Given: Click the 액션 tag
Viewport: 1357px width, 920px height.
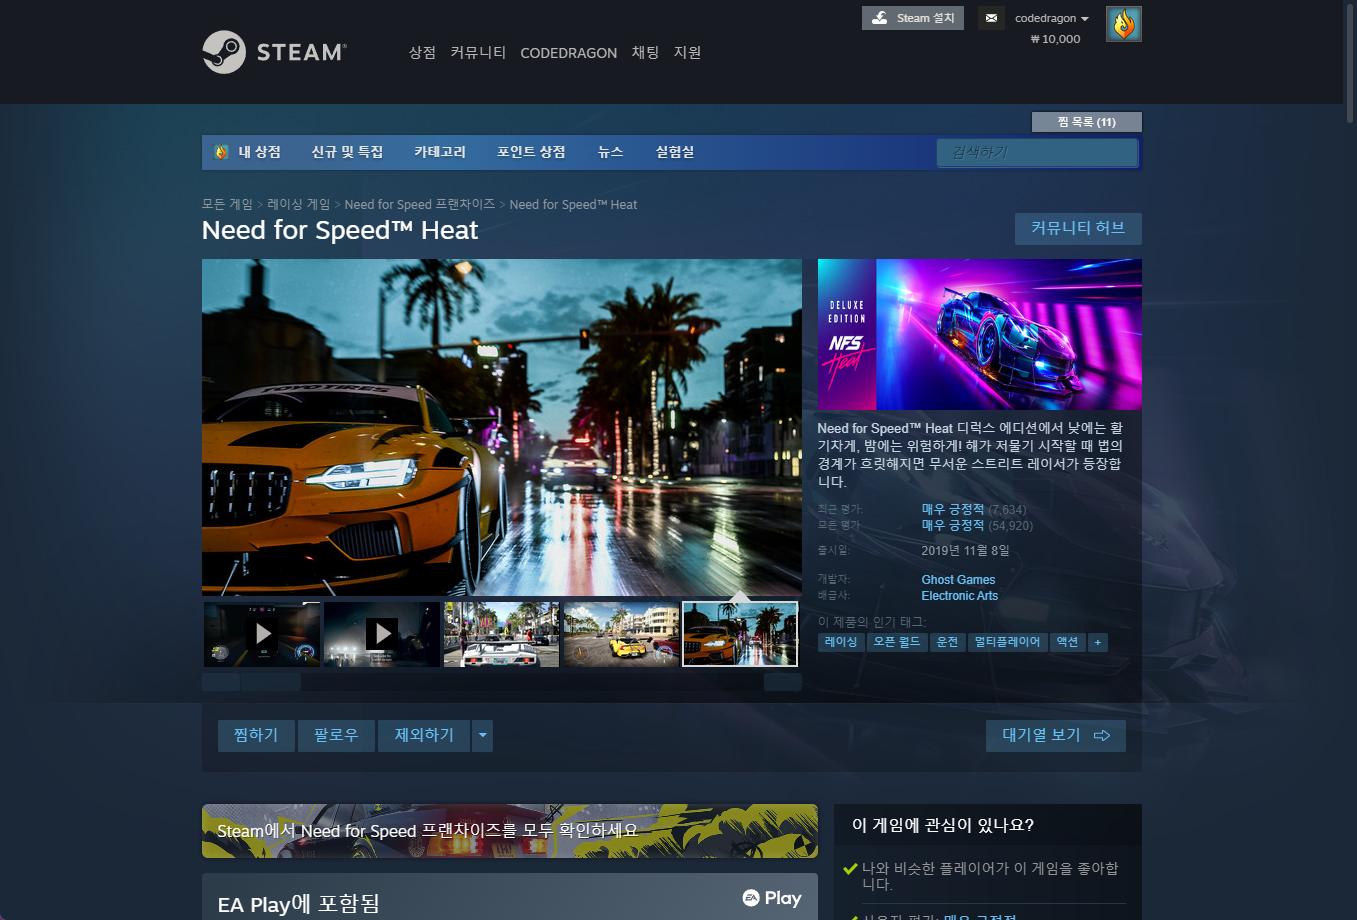Looking at the screenshot, I should 1068,642.
